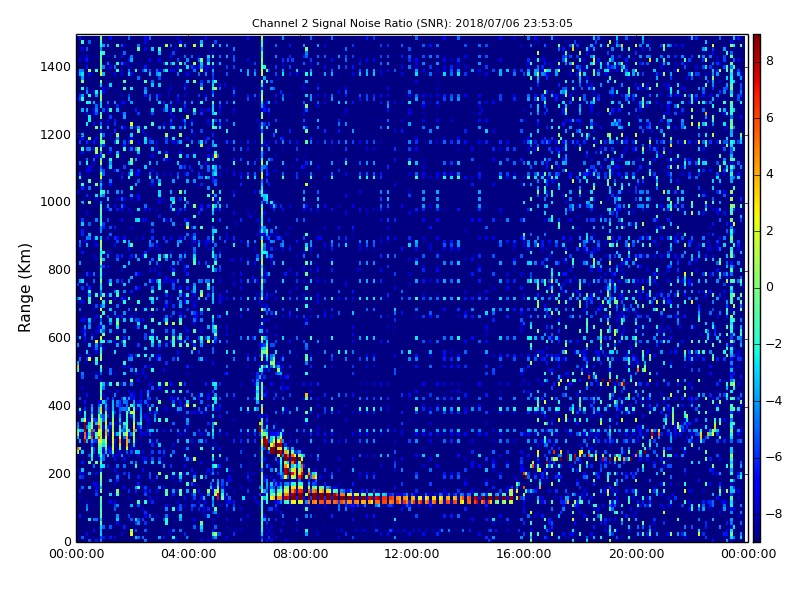The height and width of the screenshot is (600, 800).
Task: Click the plot title with SNR timestamp
Action: pyautogui.click(x=412, y=23)
